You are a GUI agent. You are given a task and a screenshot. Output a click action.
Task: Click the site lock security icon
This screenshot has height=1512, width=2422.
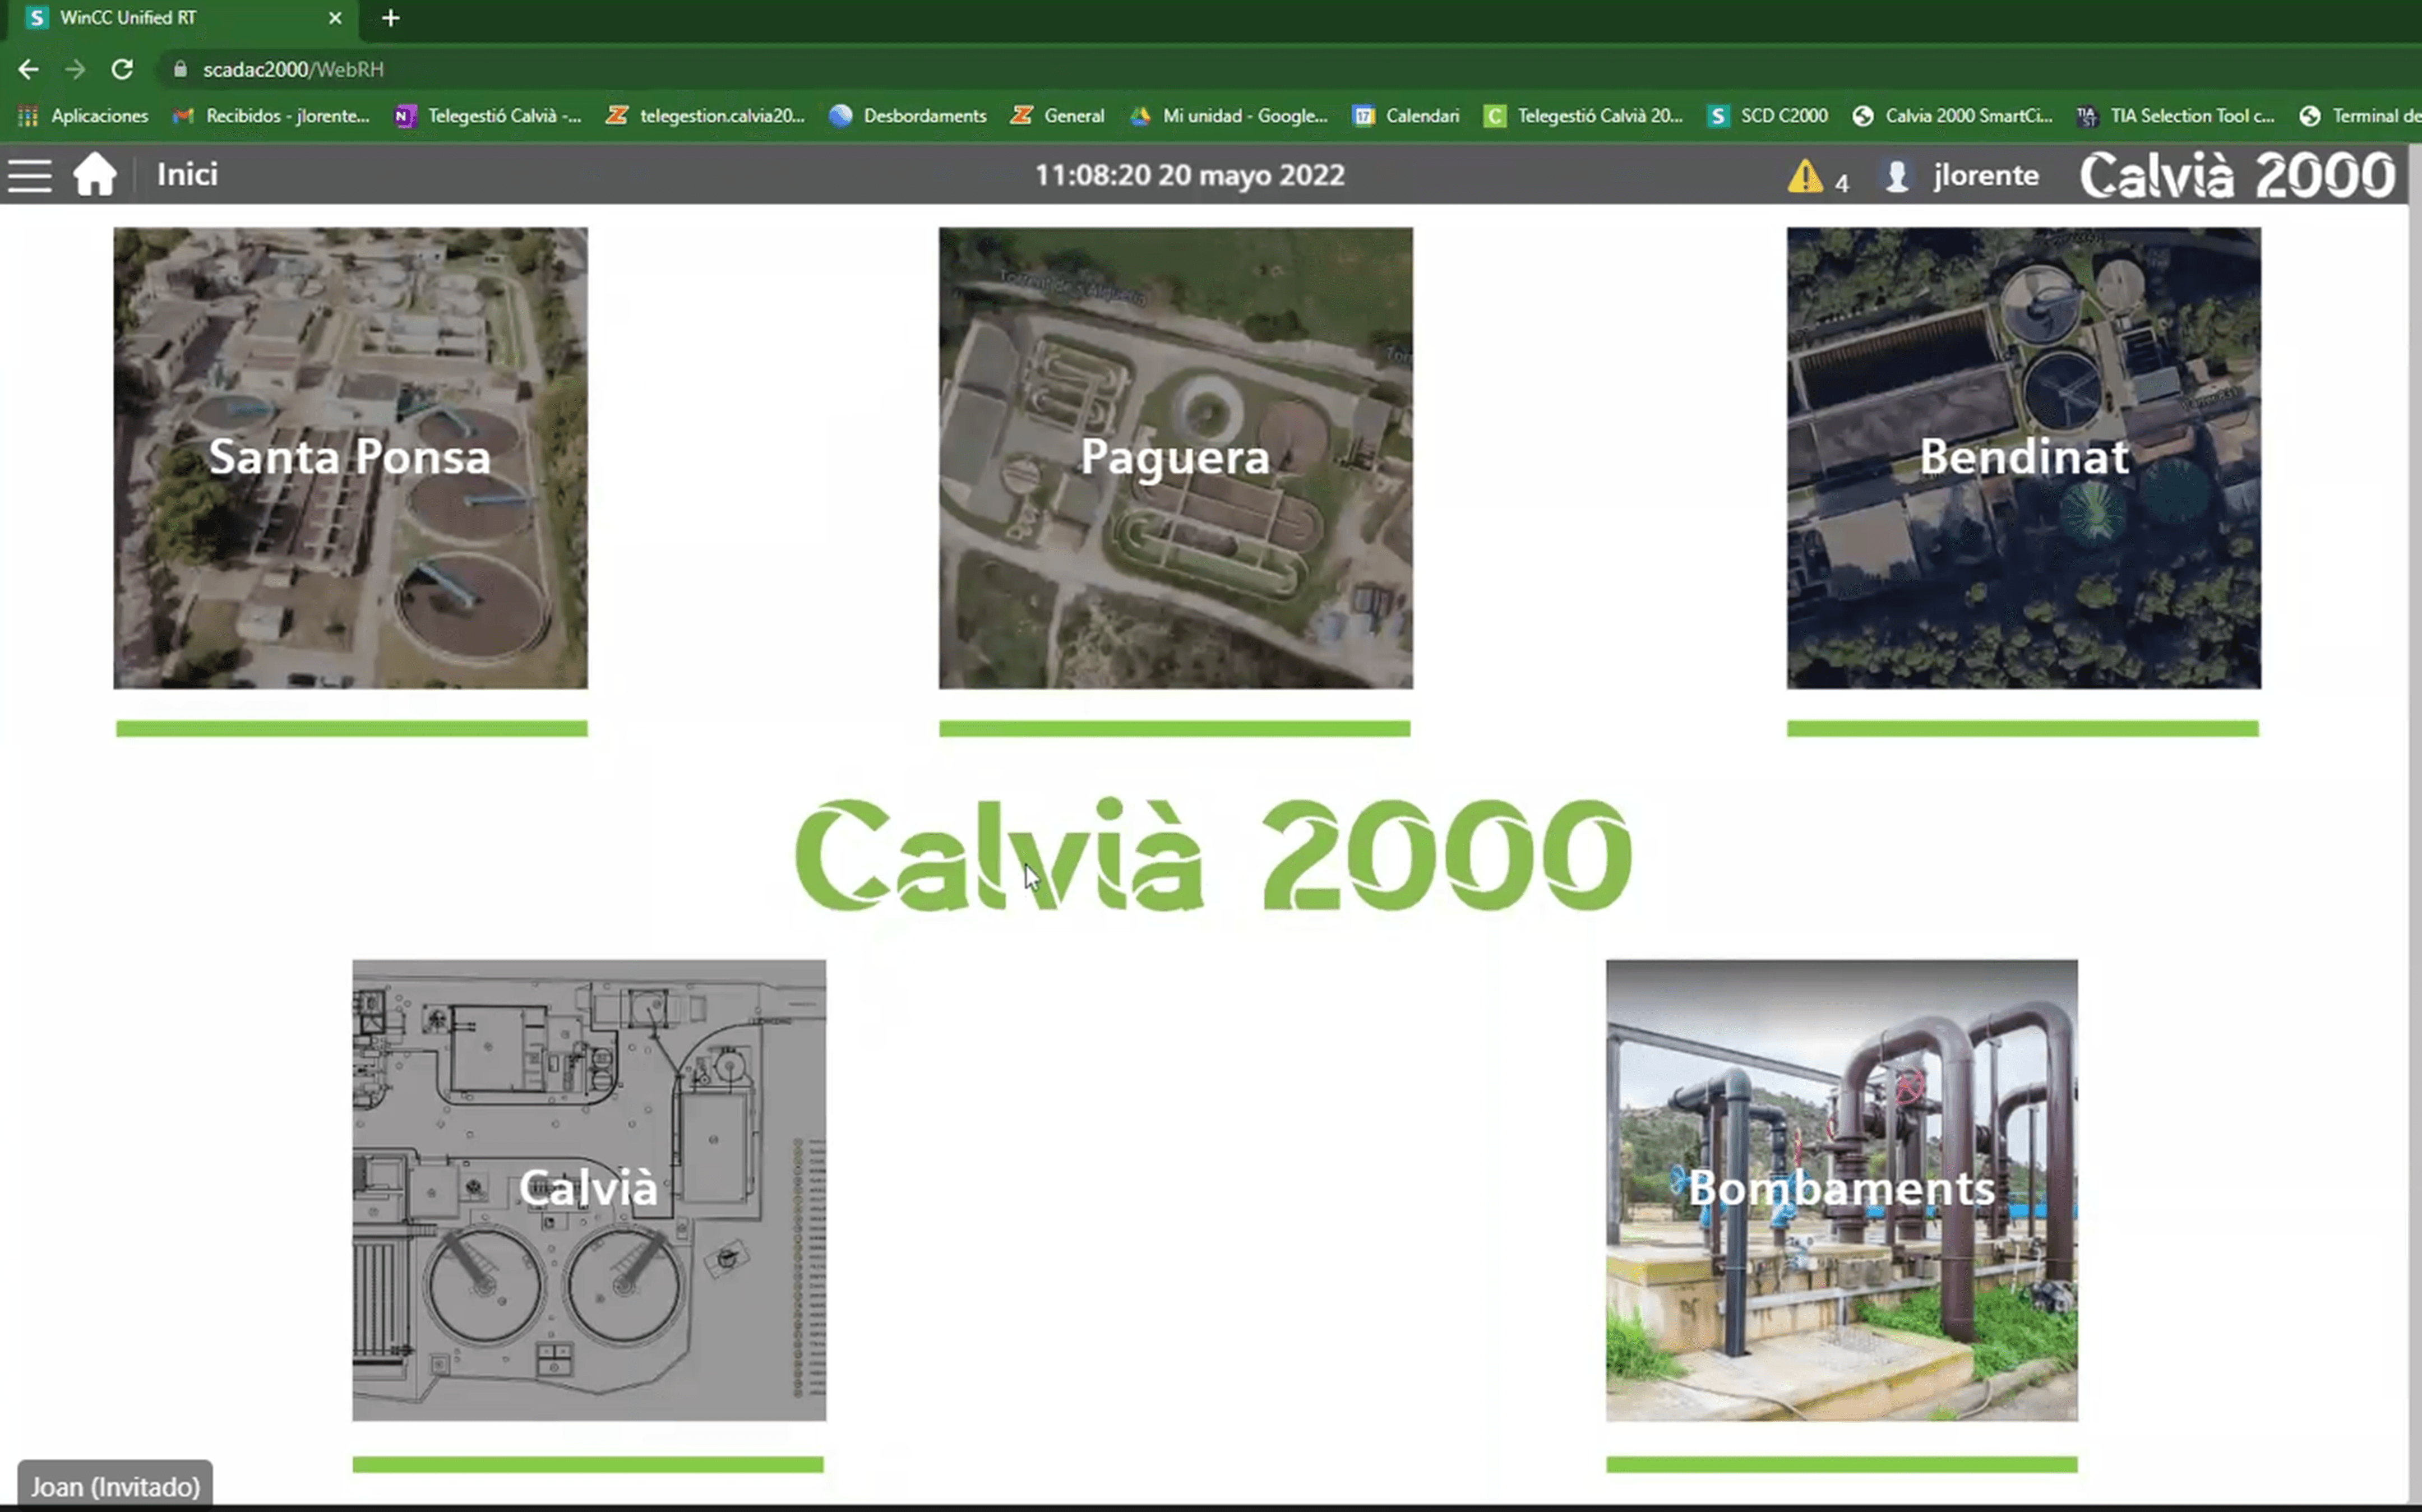click(x=181, y=69)
